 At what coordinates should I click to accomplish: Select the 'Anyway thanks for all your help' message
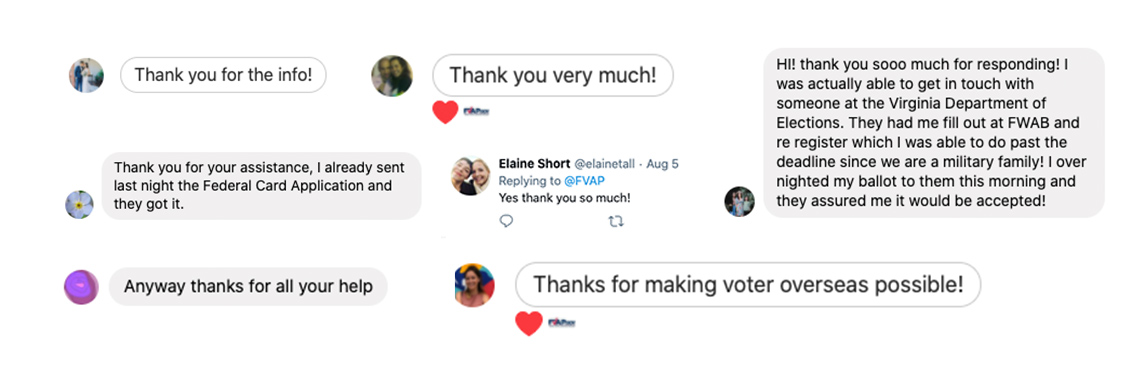tap(248, 287)
